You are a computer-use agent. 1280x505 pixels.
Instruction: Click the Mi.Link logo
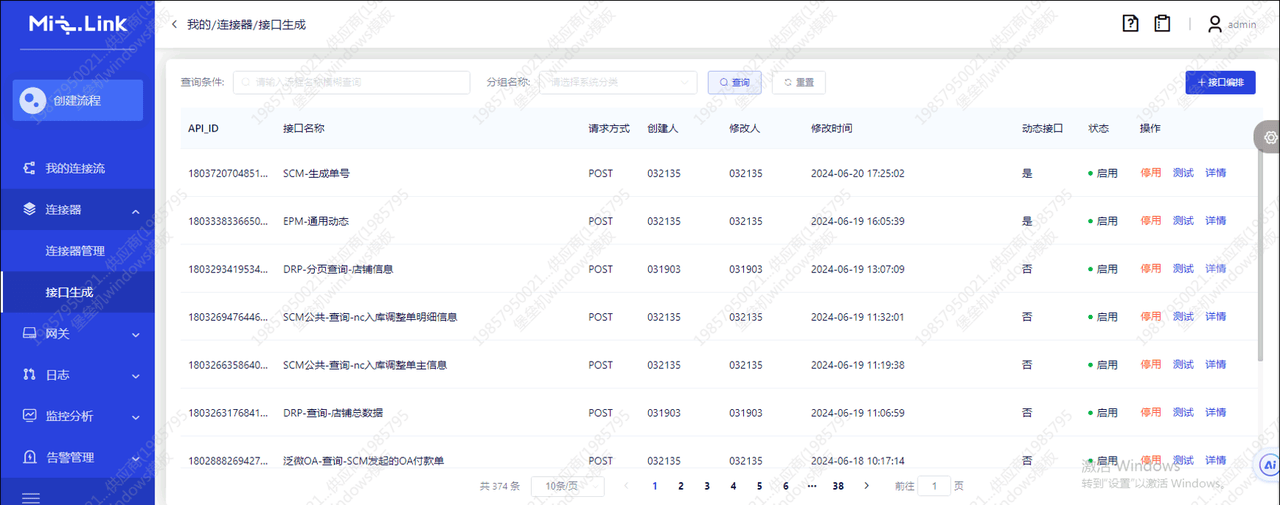pos(78,24)
